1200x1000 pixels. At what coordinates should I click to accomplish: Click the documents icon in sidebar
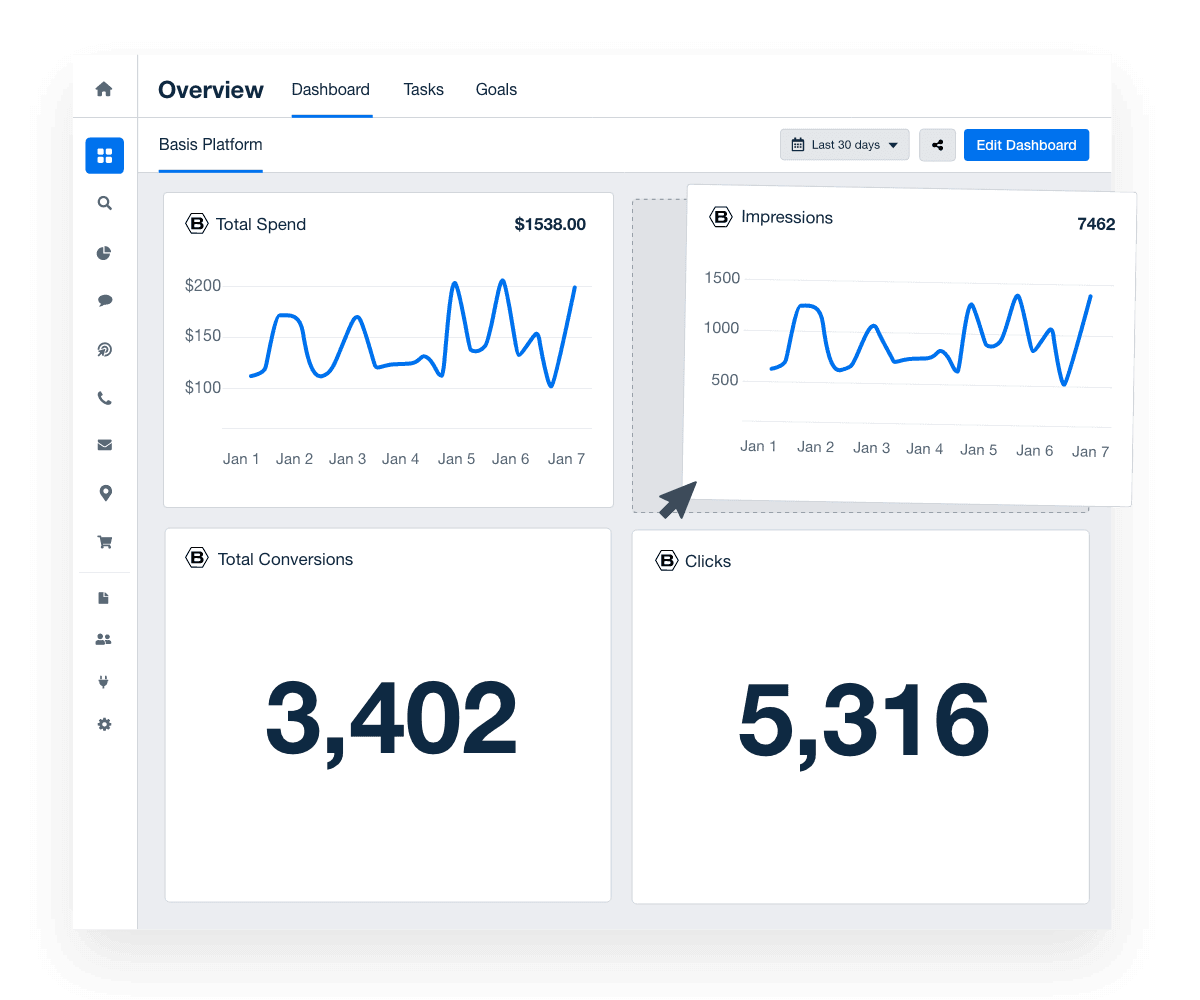tap(104, 597)
